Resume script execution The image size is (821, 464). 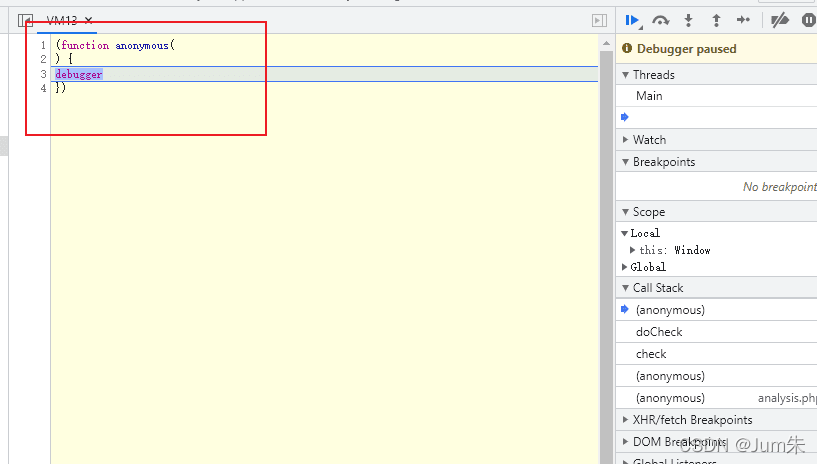pyautogui.click(x=632, y=20)
